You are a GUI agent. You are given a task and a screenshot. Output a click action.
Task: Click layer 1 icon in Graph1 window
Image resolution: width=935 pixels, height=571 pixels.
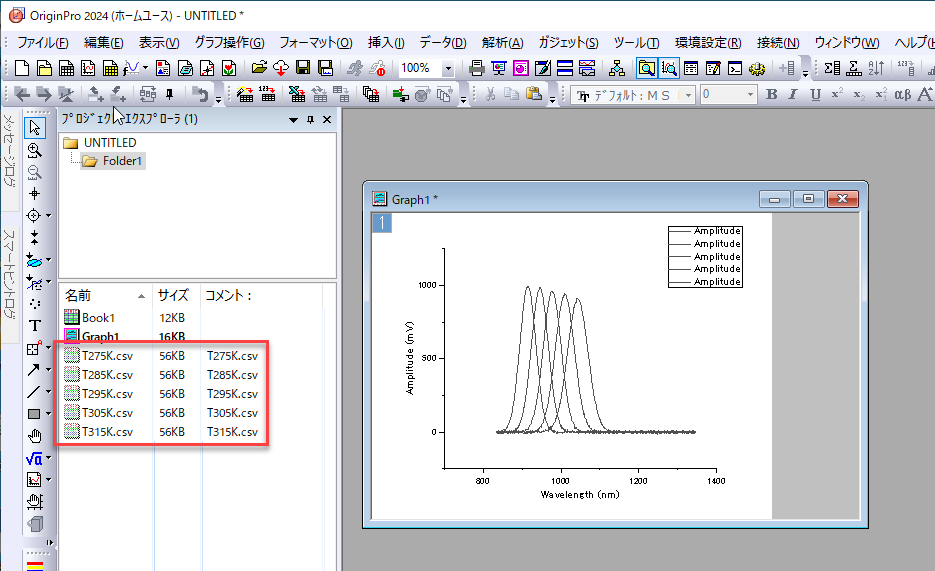point(382,223)
